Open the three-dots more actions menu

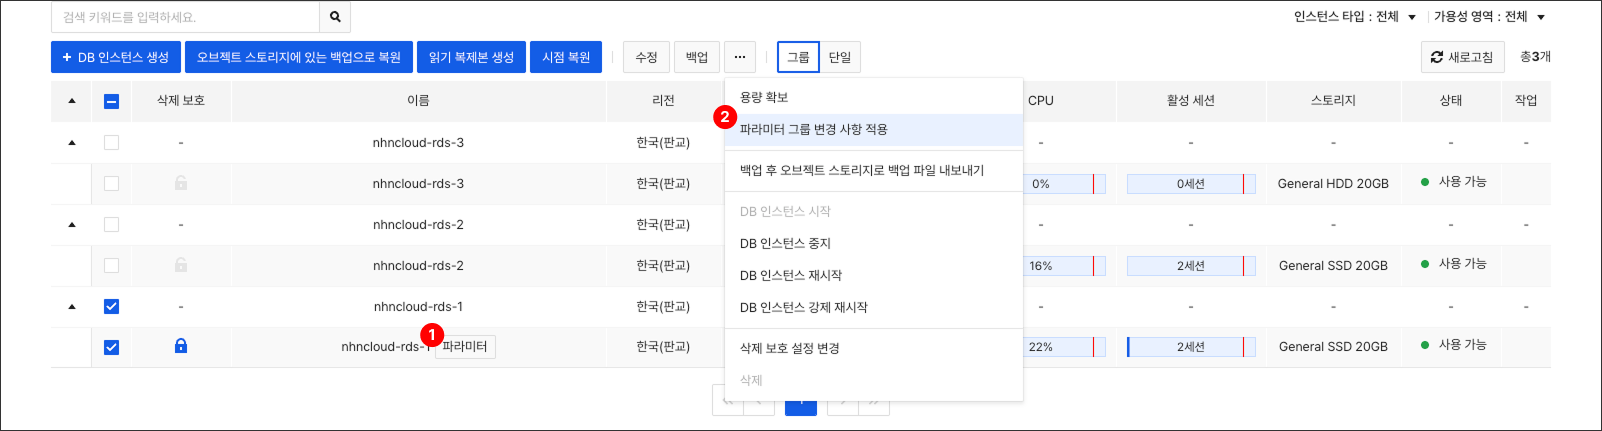point(740,57)
